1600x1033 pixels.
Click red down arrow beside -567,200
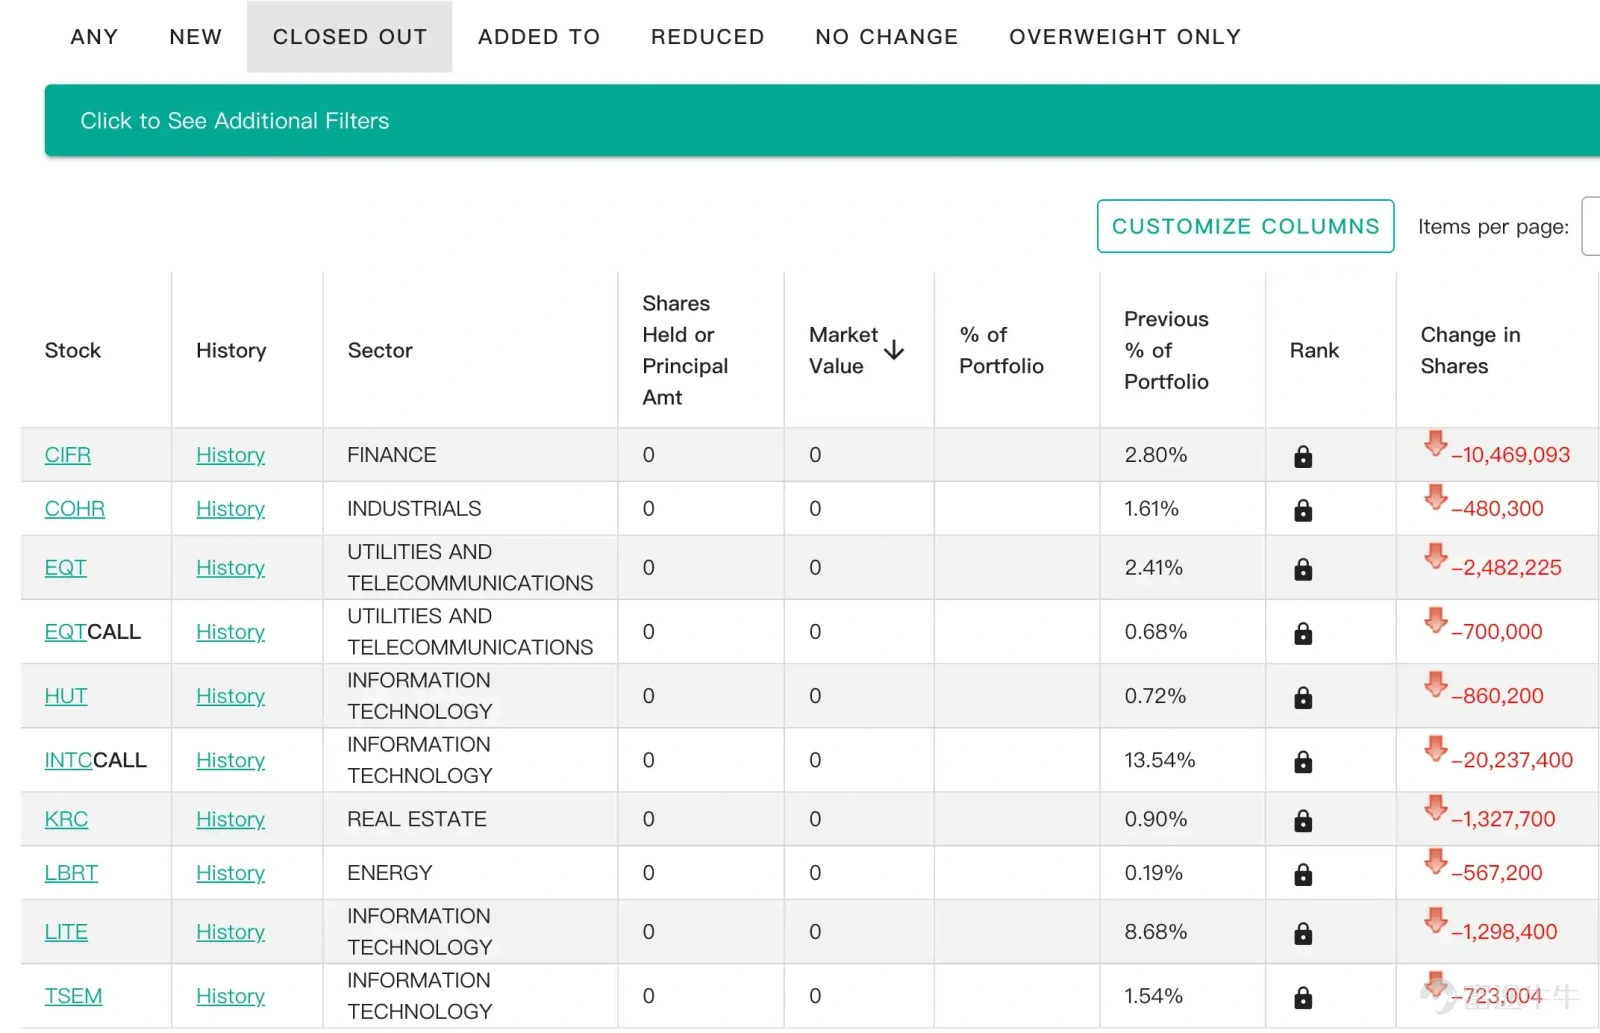point(1435,861)
